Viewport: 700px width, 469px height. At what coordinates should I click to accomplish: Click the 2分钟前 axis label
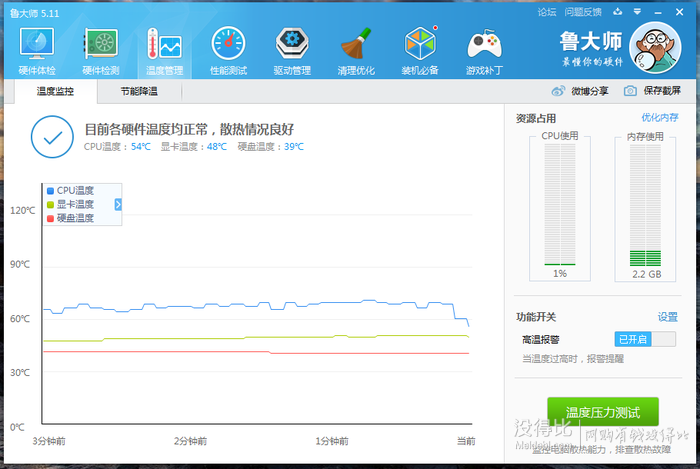(191, 441)
